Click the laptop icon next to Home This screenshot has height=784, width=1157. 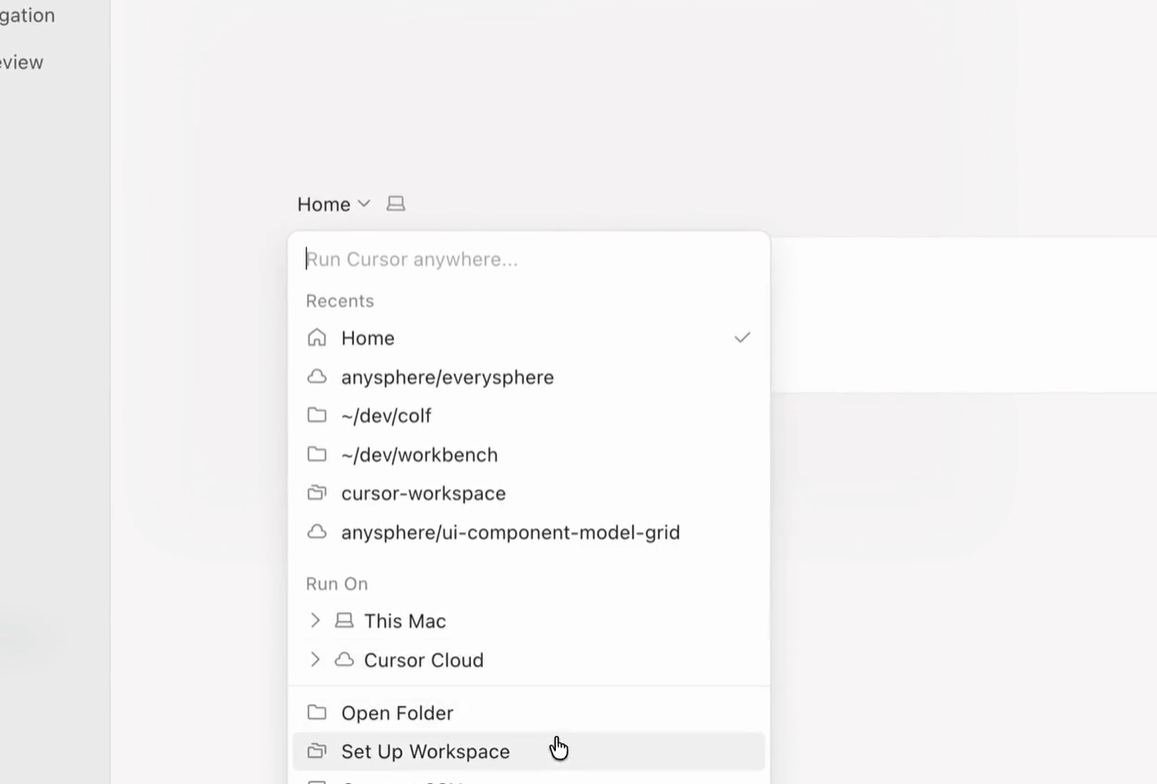[x=396, y=204]
